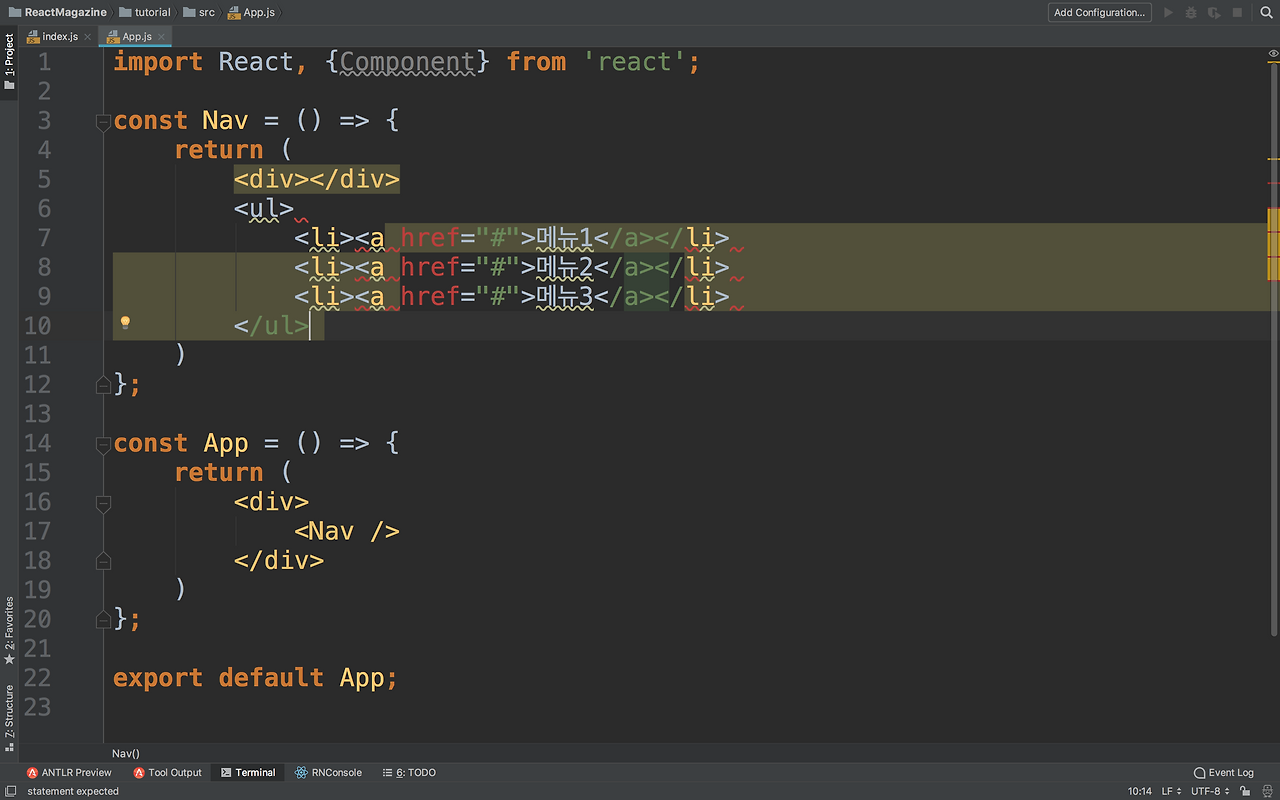Open the 2: Favorites side panel
This screenshot has width=1280, height=800.
[9, 631]
